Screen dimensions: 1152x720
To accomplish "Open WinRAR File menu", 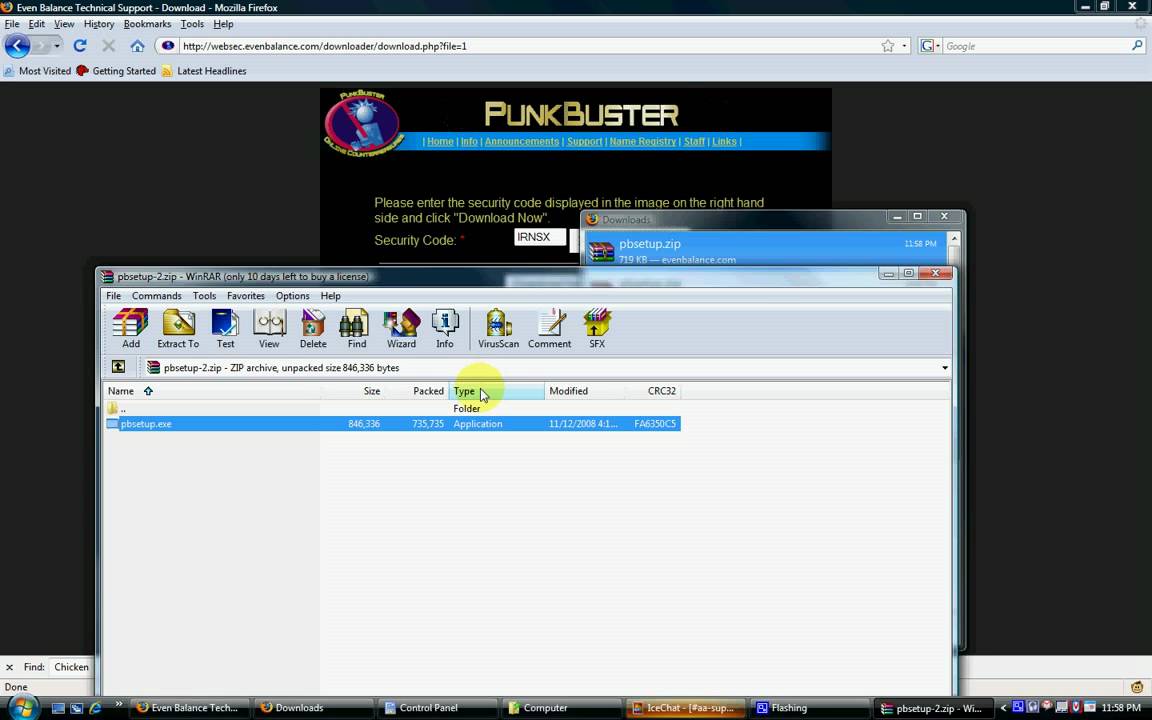I will (113, 295).
